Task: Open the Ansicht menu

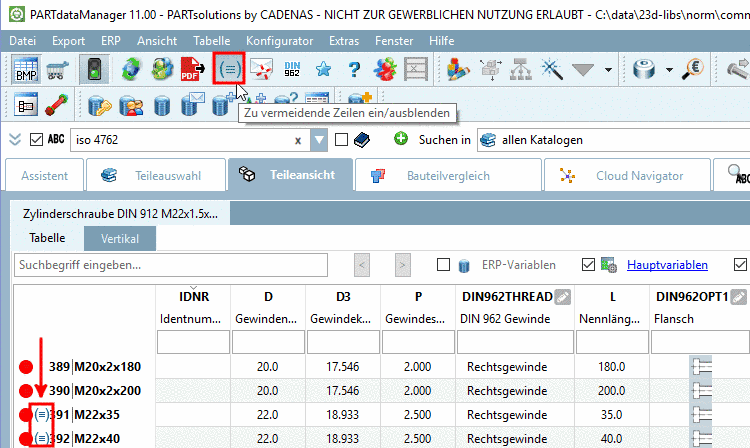Action: [x=157, y=41]
